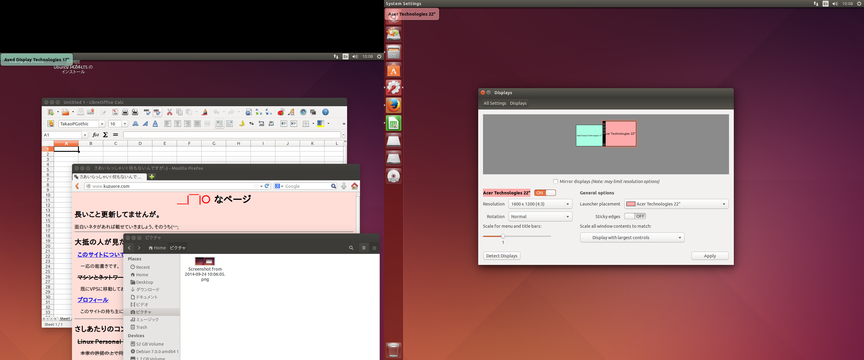Open the Resolution dropdown in Displays
Screen dimensions: 864x360
click(540, 204)
